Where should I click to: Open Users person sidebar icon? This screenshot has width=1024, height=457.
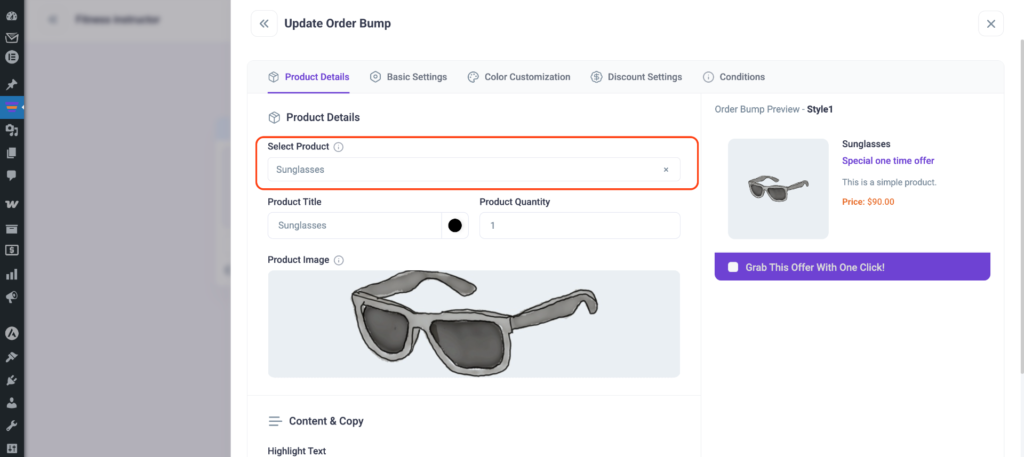click(x=11, y=403)
